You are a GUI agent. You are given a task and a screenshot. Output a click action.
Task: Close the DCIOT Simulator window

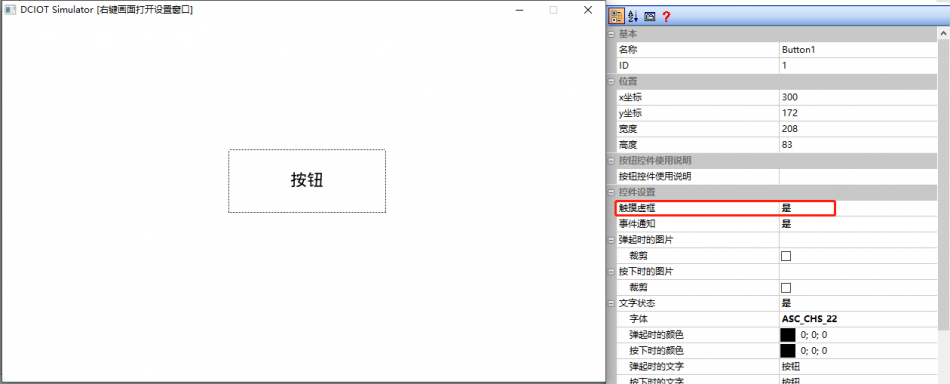(588, 10)
